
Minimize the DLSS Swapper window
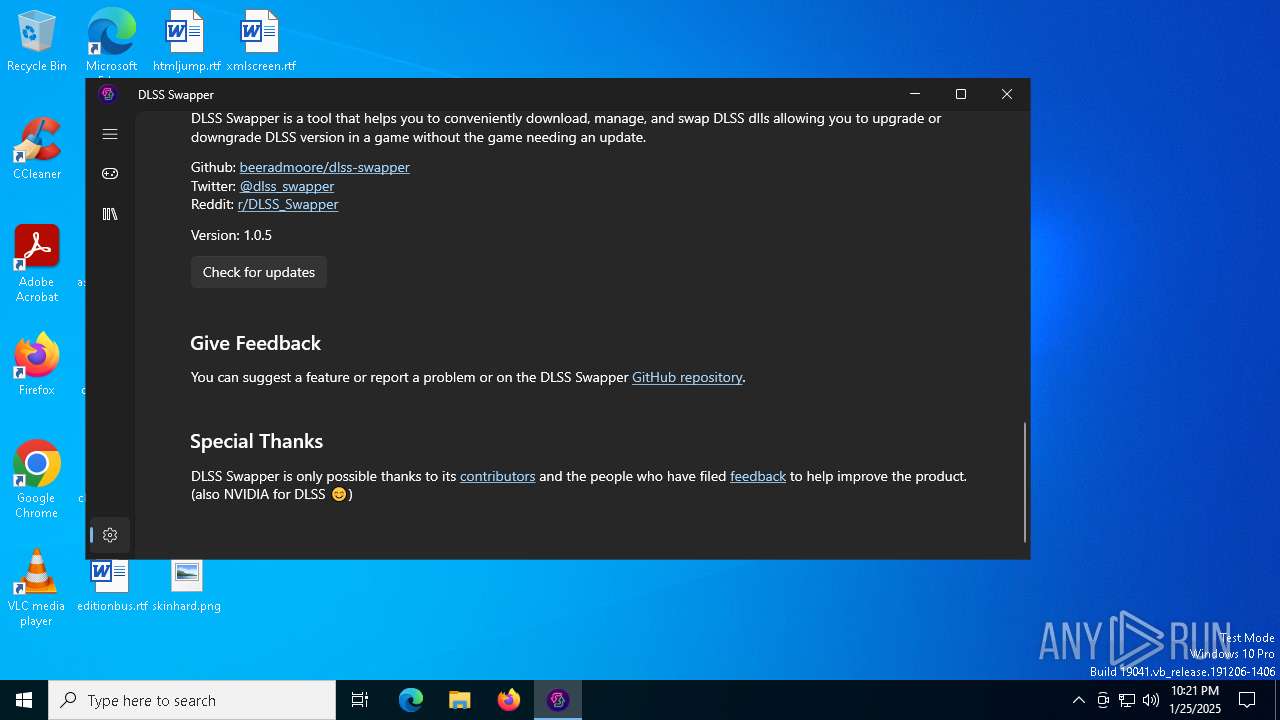[914, 94]
